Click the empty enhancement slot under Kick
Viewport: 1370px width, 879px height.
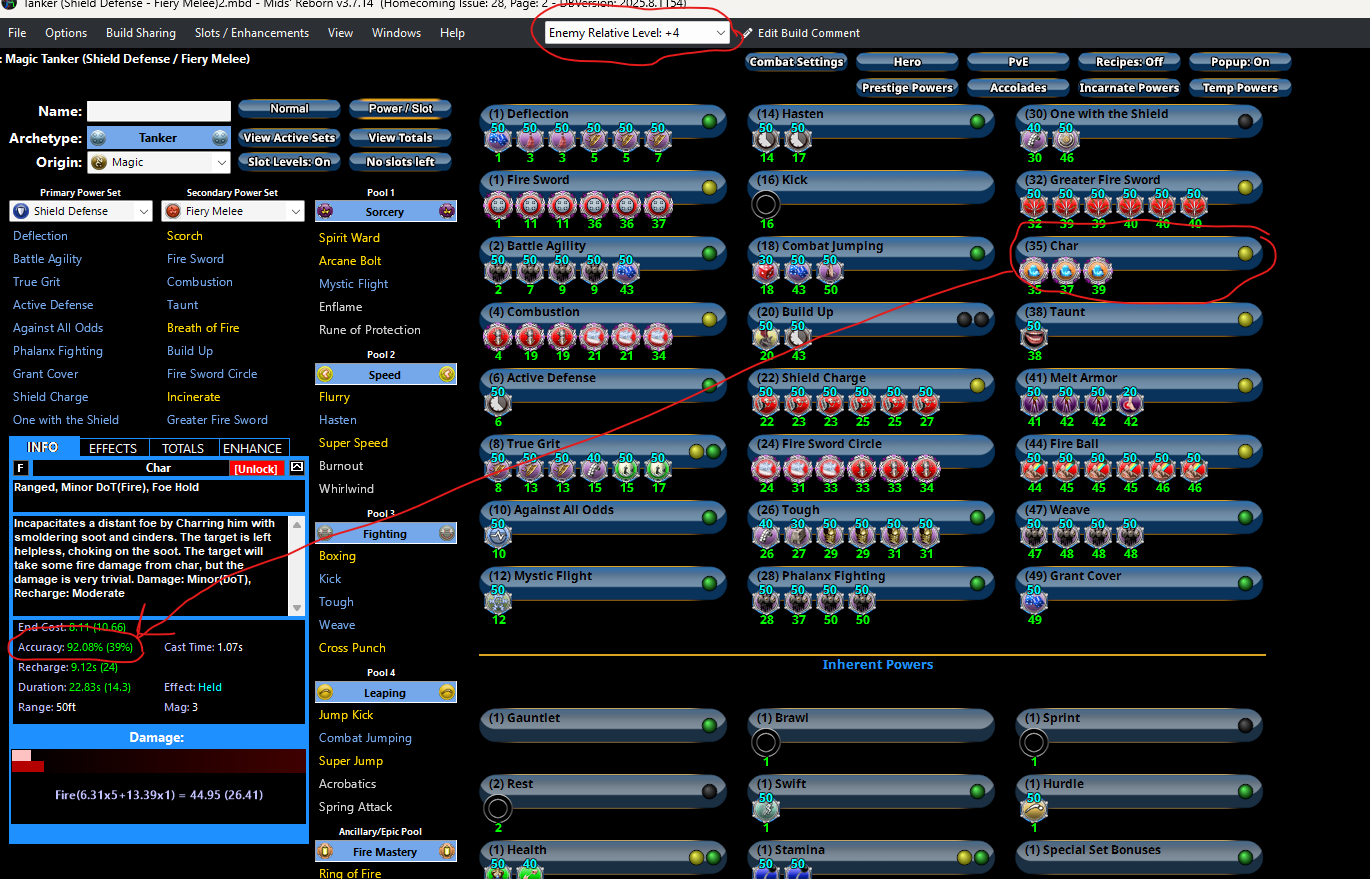765,205
